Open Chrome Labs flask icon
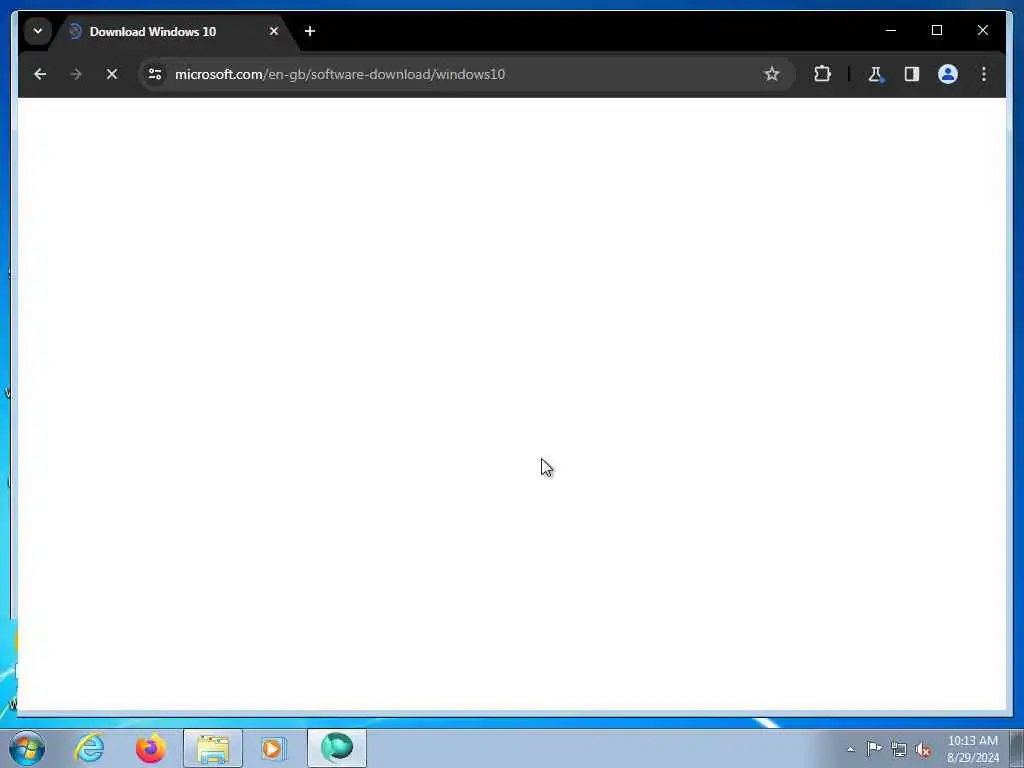The image size is (1024, 768). pyautogui.click(x=876, y=74)
